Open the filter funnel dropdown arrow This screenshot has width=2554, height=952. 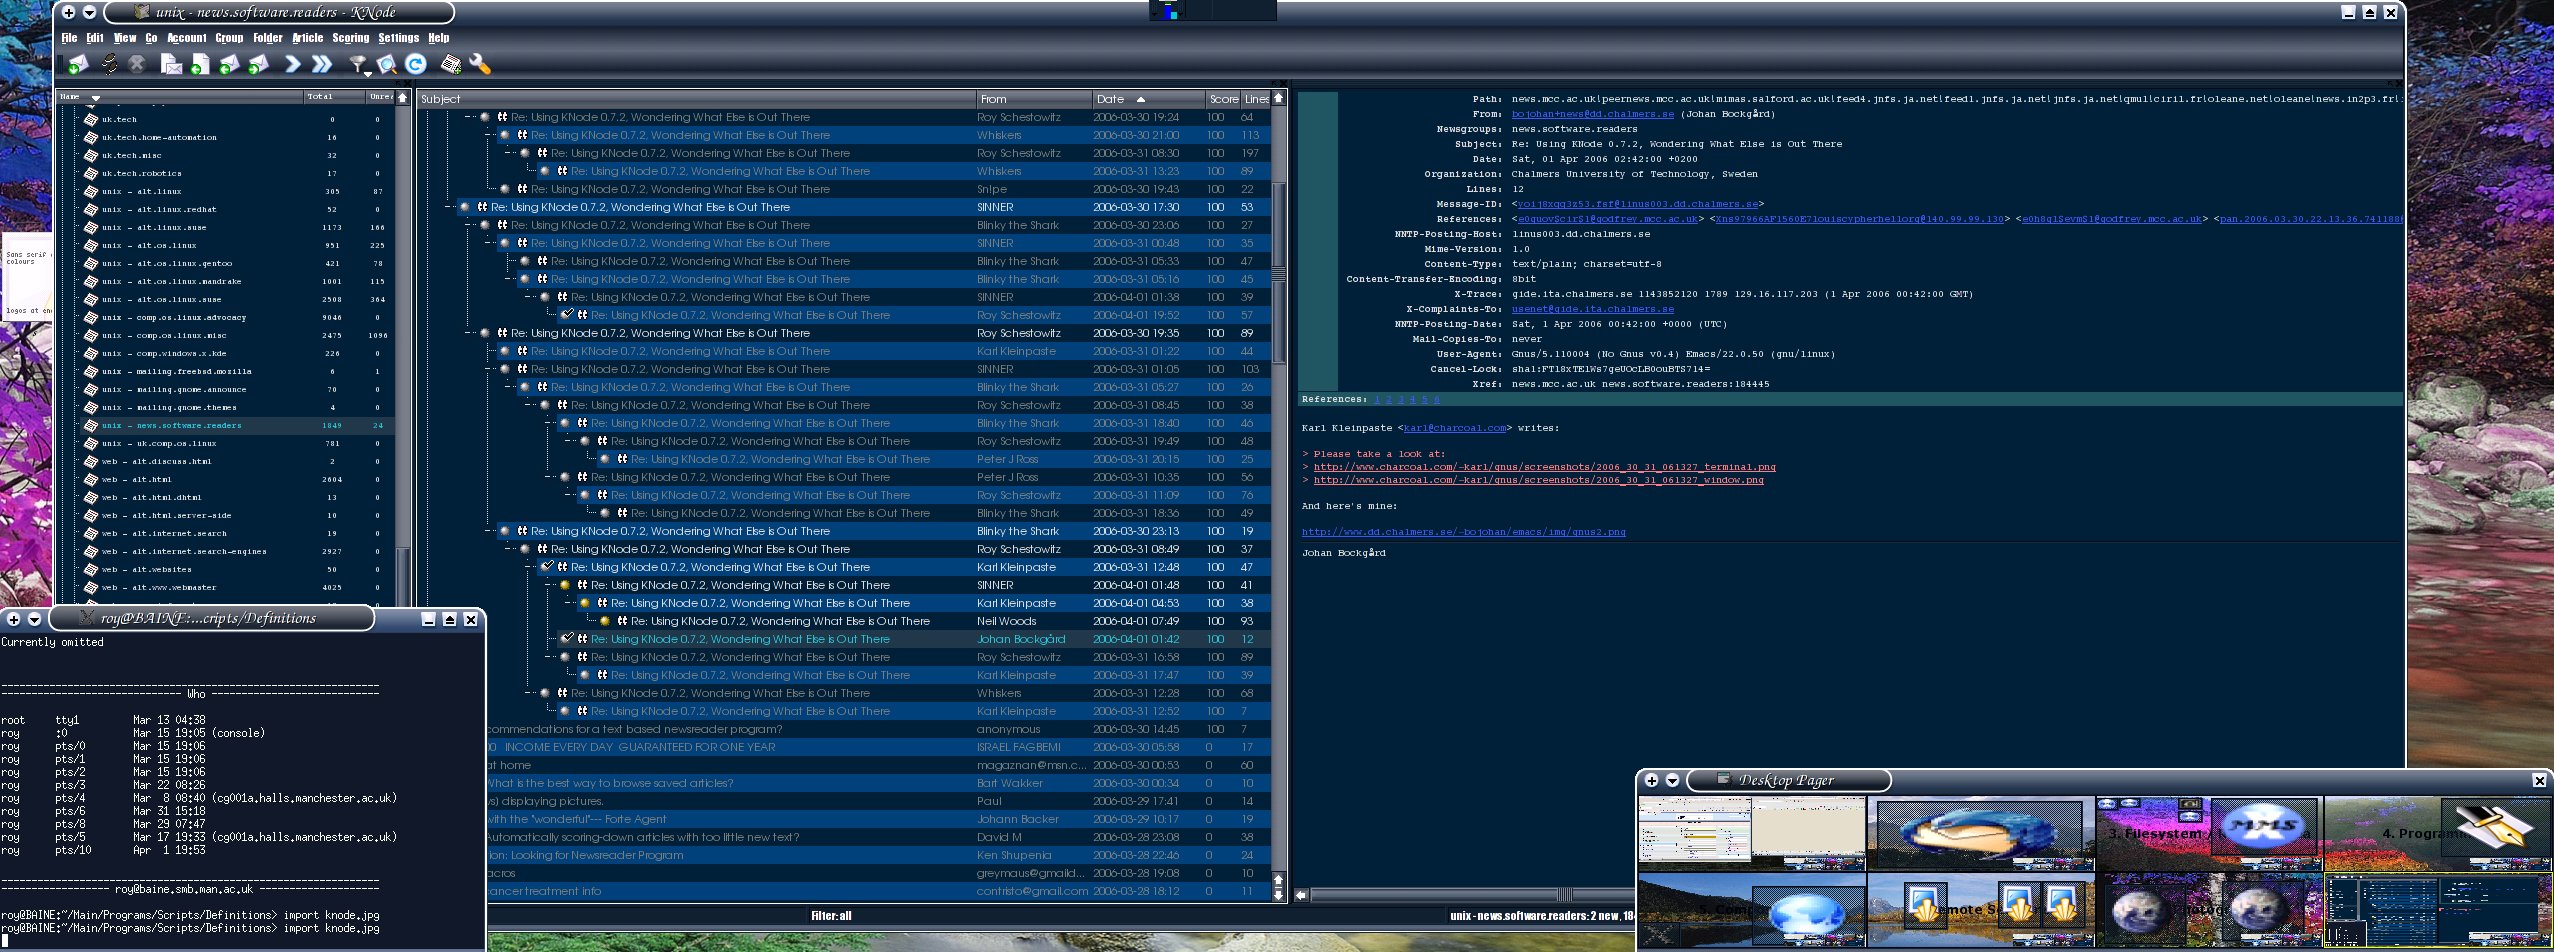(367, 73)
